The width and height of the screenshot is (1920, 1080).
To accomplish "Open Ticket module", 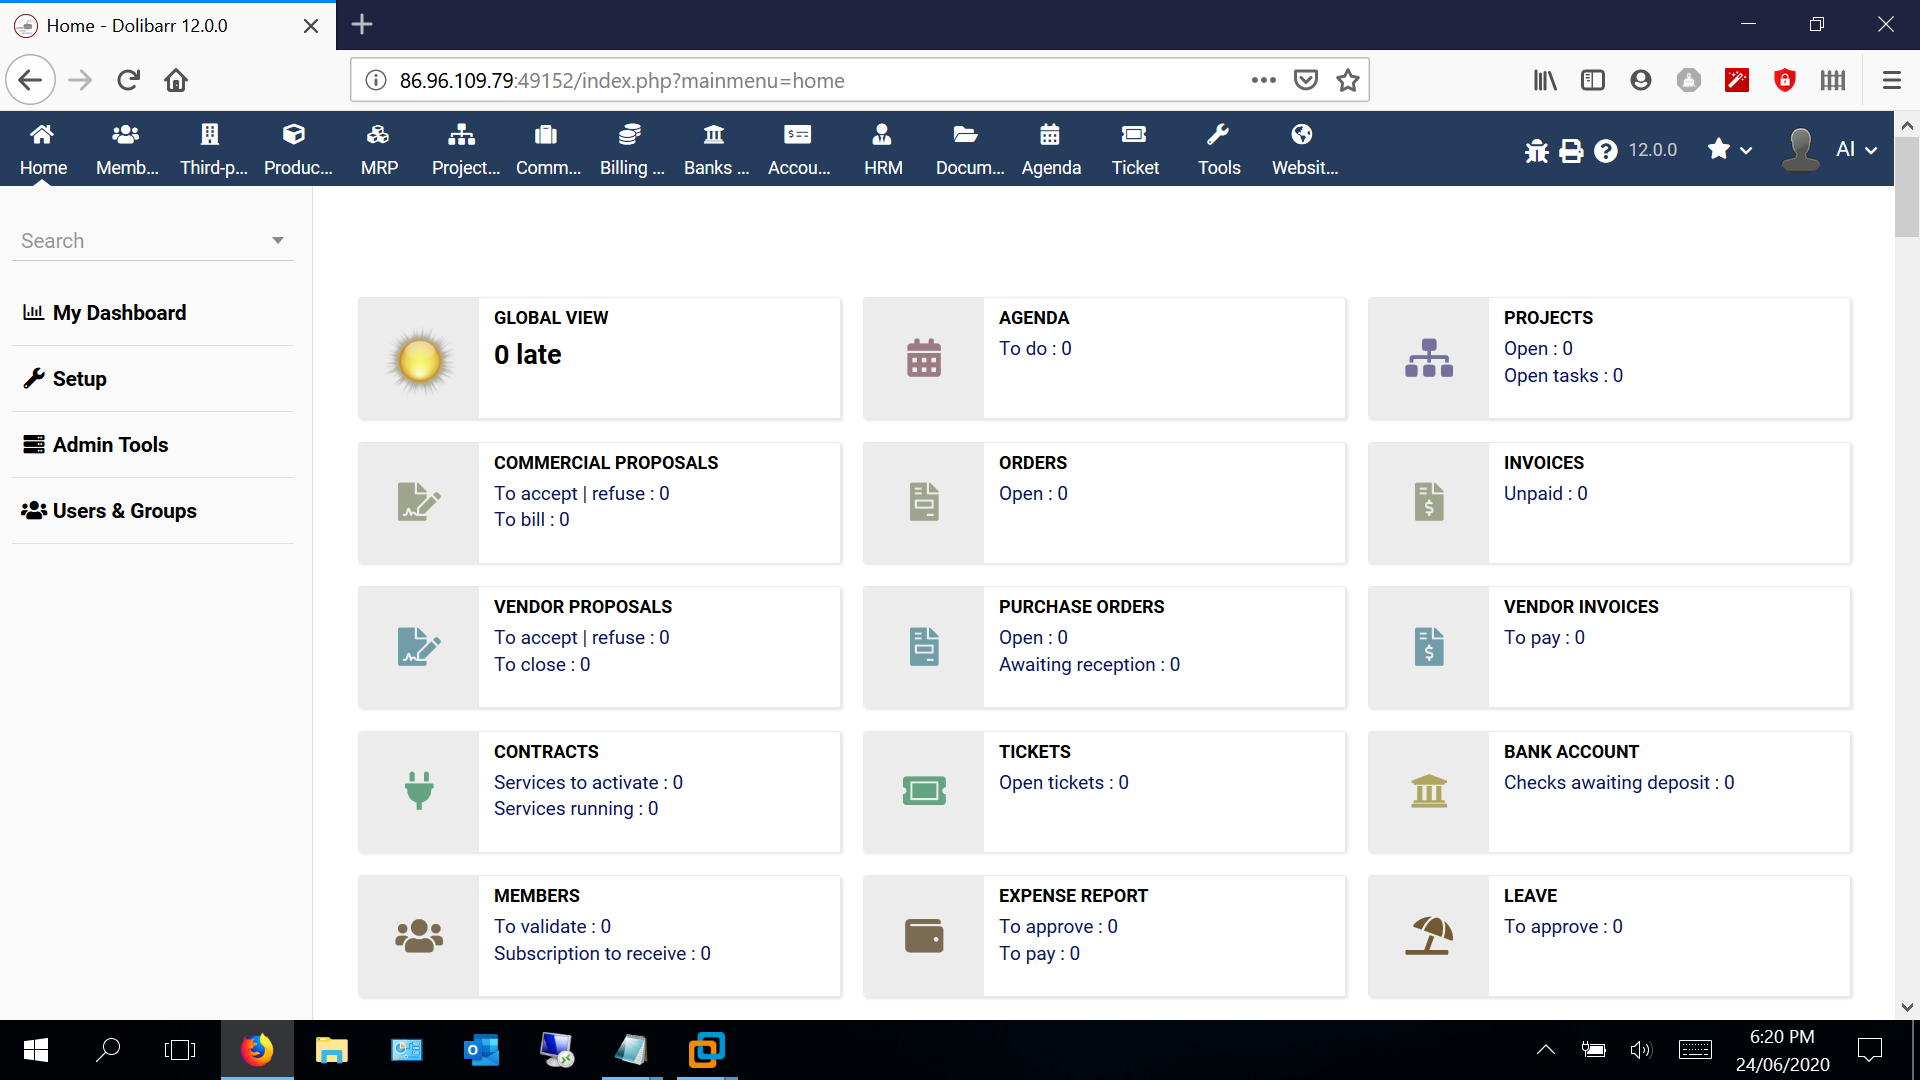I will click(1135, 149).
